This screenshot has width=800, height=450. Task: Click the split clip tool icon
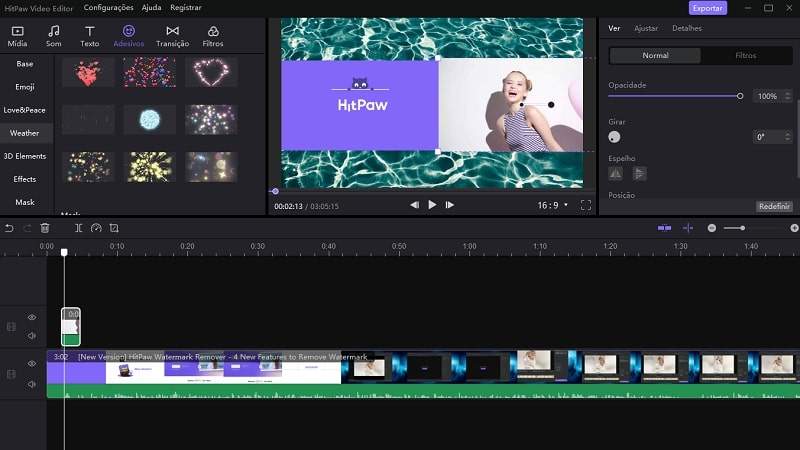coord(78,228)
